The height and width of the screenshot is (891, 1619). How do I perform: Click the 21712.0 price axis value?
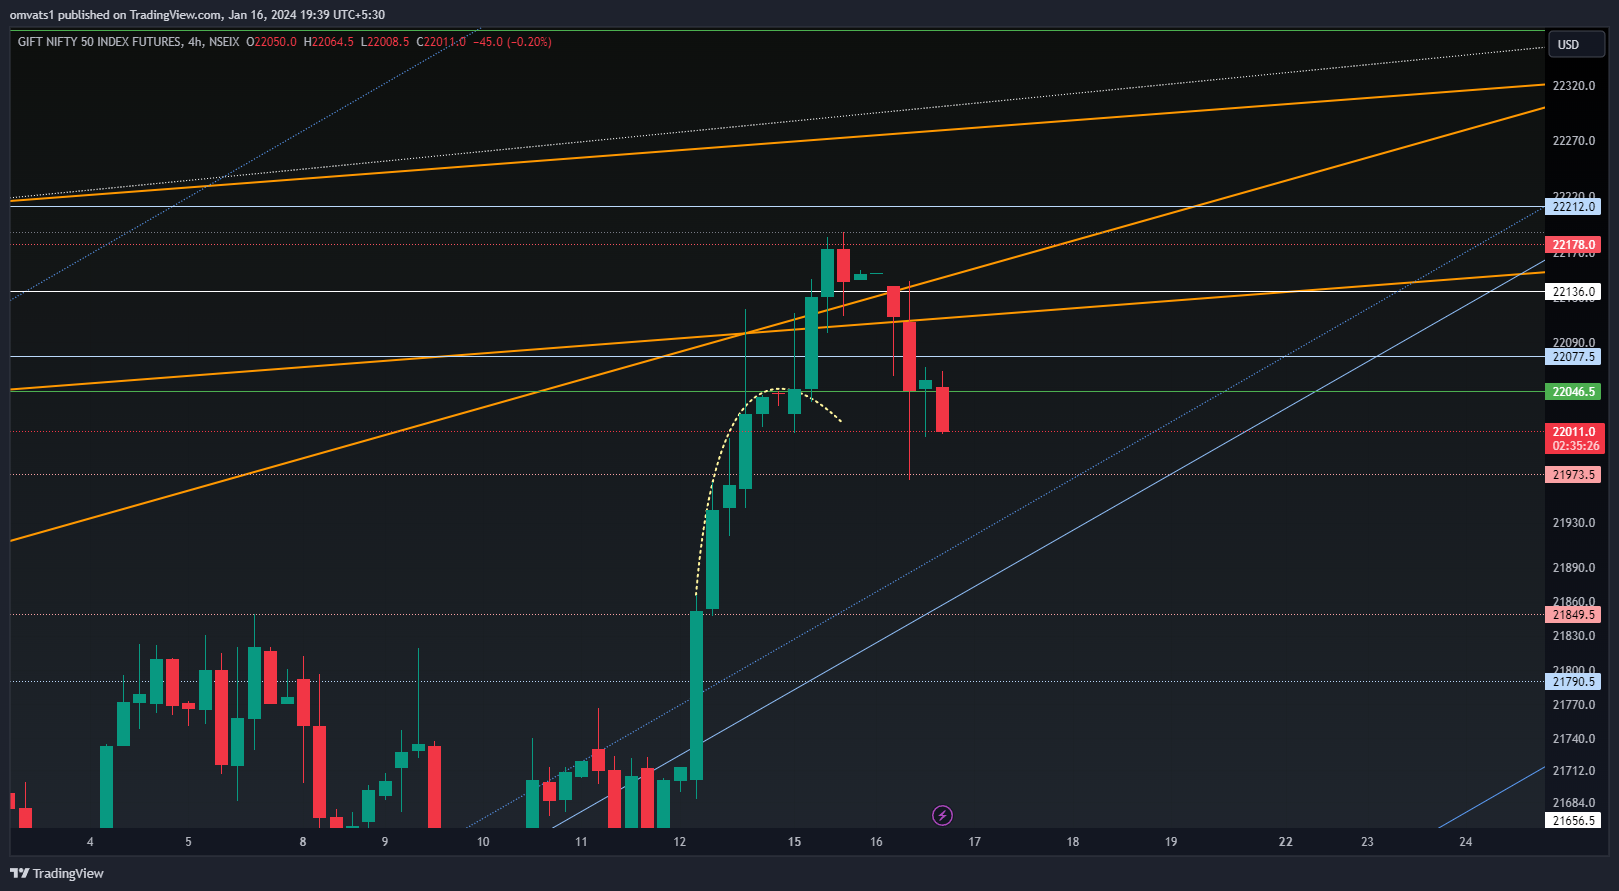tap(1573, 771)
